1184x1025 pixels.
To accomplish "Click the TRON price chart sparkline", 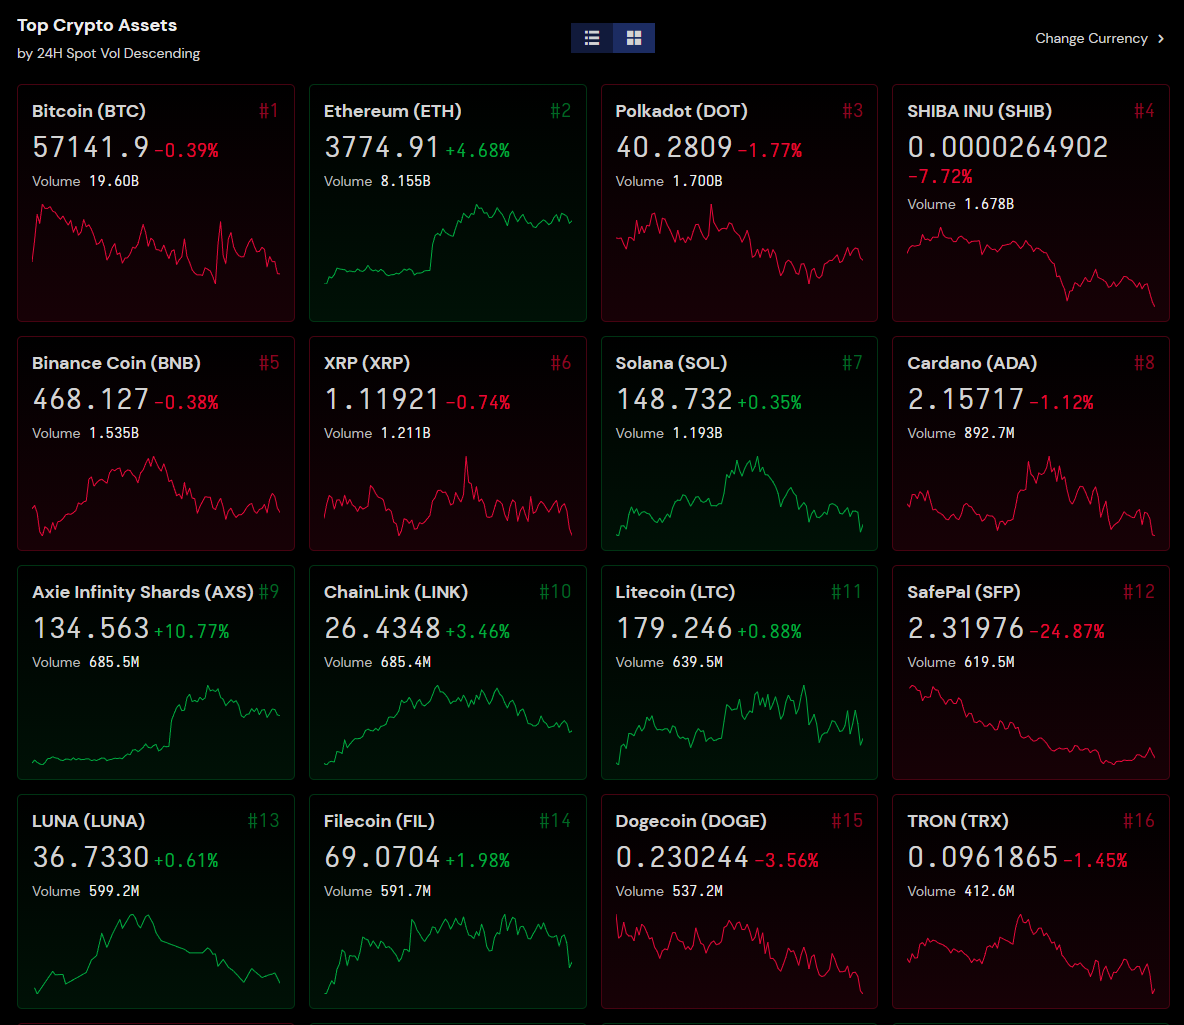I will tap(1031, 953).
